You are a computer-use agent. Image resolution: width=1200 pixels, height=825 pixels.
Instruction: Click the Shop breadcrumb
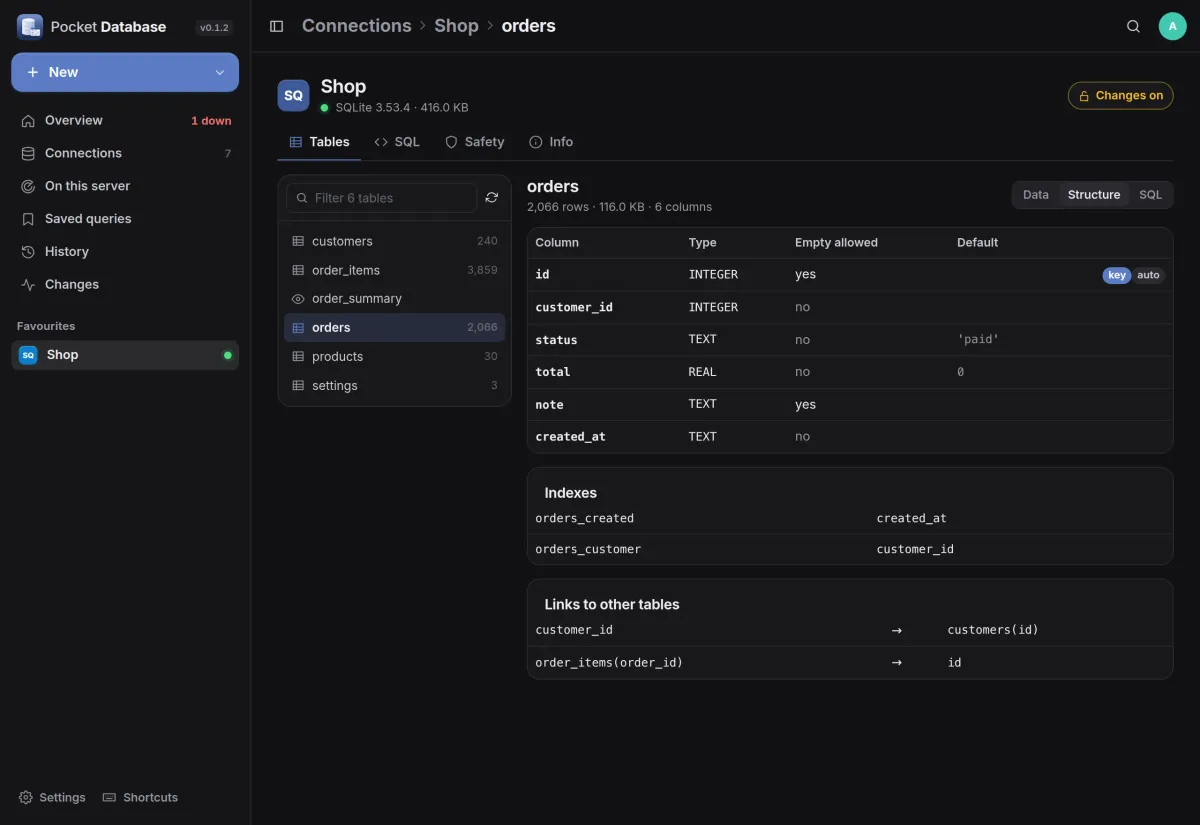456,26
